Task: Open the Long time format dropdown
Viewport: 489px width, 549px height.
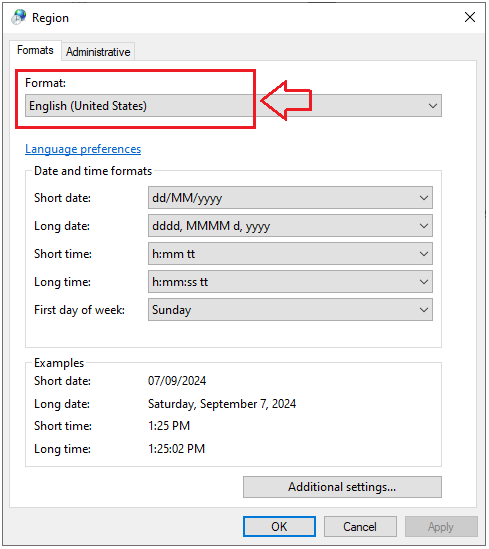Action: [290, 282]
